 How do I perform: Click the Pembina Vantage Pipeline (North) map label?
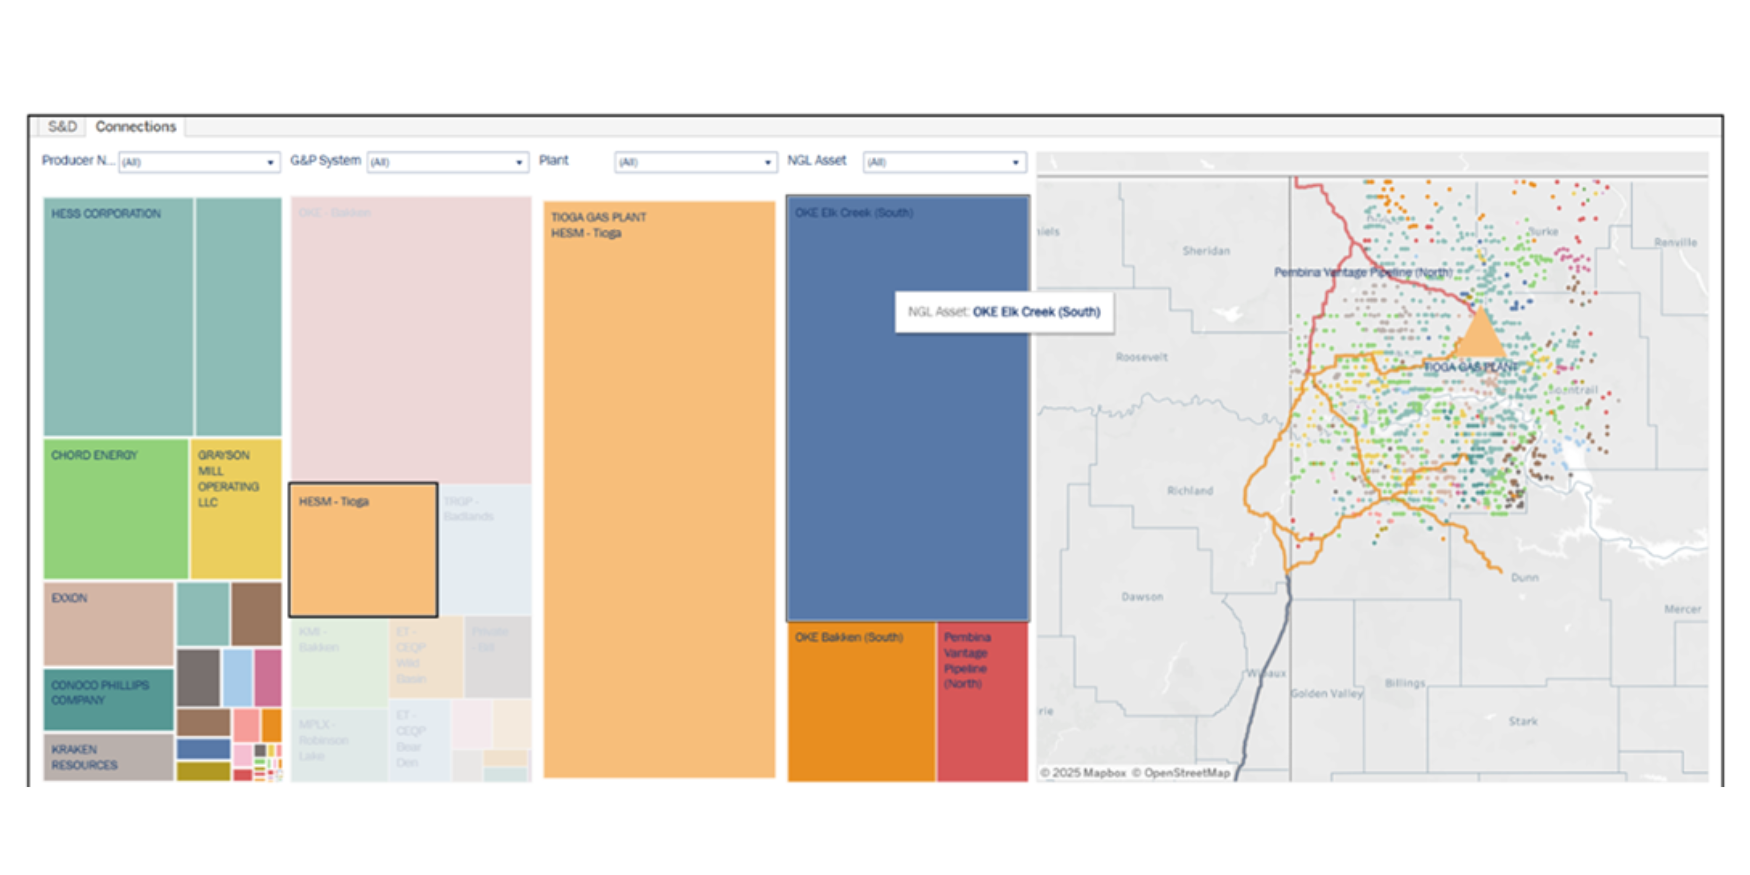(1363, 272)
